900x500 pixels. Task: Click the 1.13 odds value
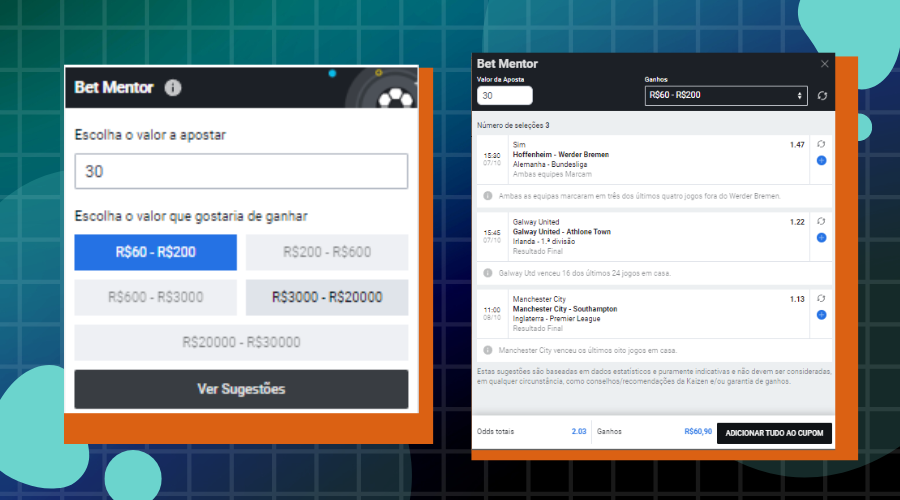[797, 299]
